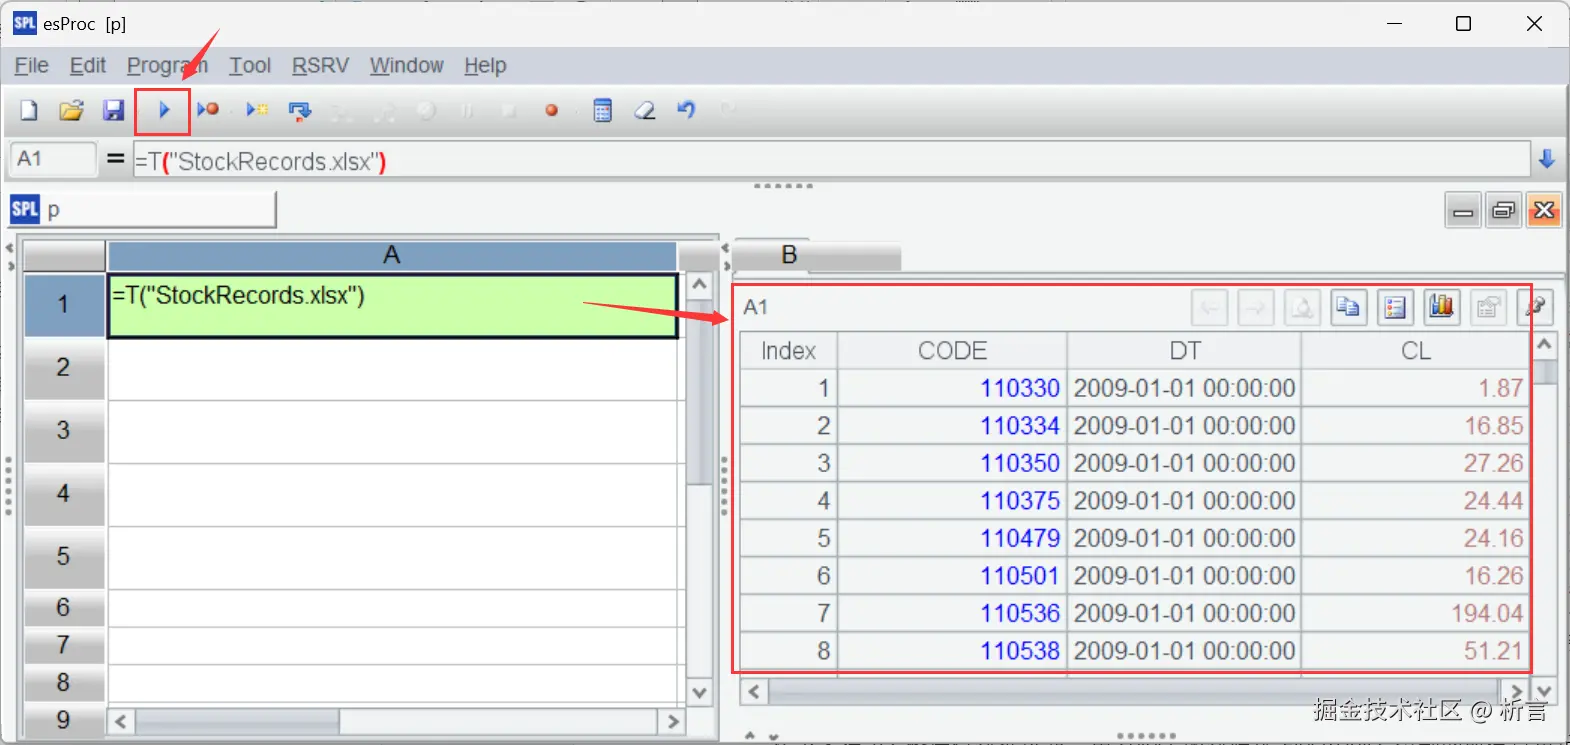Click the script grid's horizontal scrollbar right arrow
The height and width of the screenshot is (745, 1570).
(x=673, y=721)
